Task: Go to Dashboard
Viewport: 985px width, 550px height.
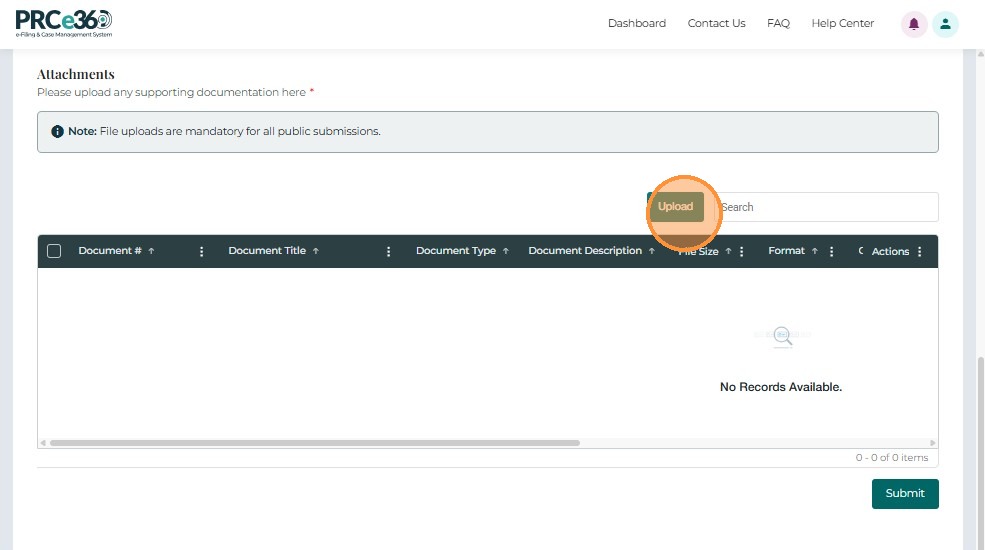Action: [637, 23]
